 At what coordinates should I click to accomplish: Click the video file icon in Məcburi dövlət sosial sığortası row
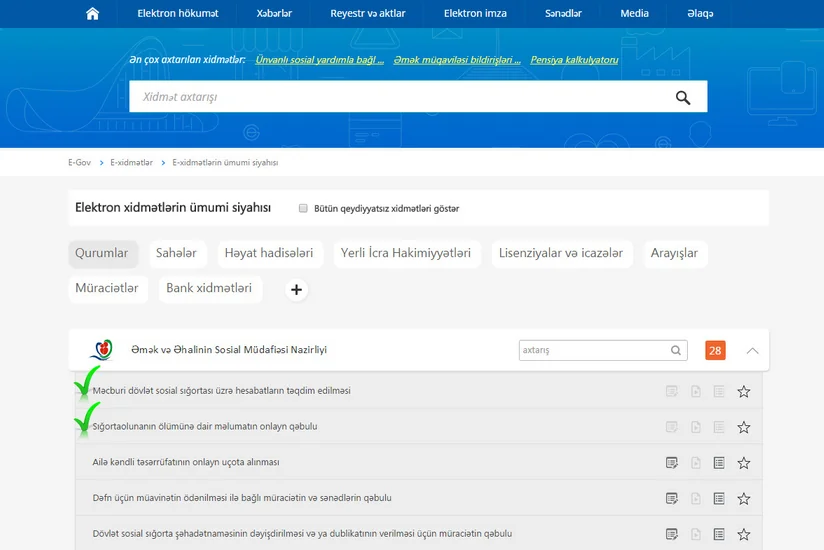pyautogui.click(x=696, y=391)
